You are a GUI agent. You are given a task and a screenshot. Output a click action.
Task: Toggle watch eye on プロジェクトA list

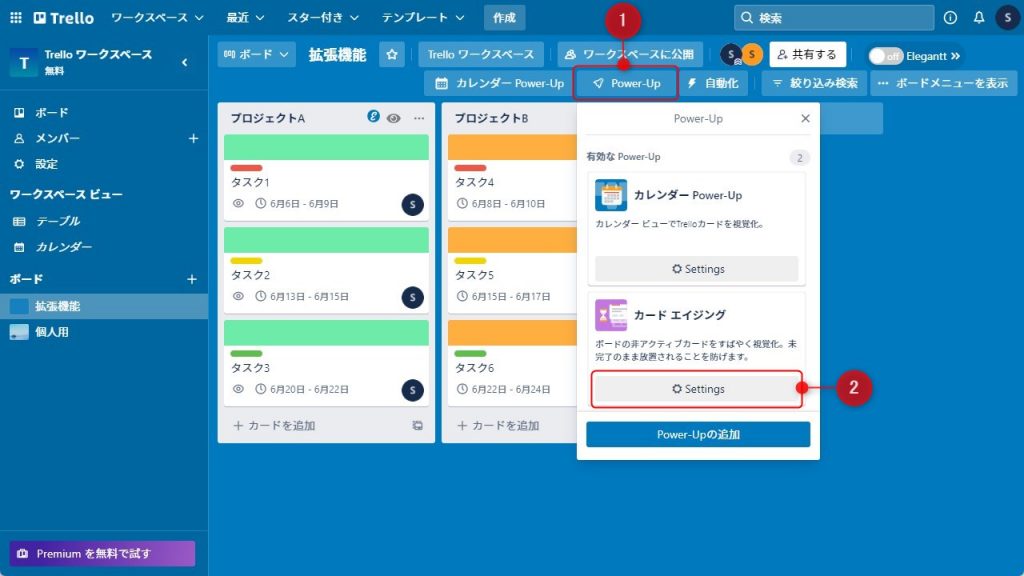(393, 118)
